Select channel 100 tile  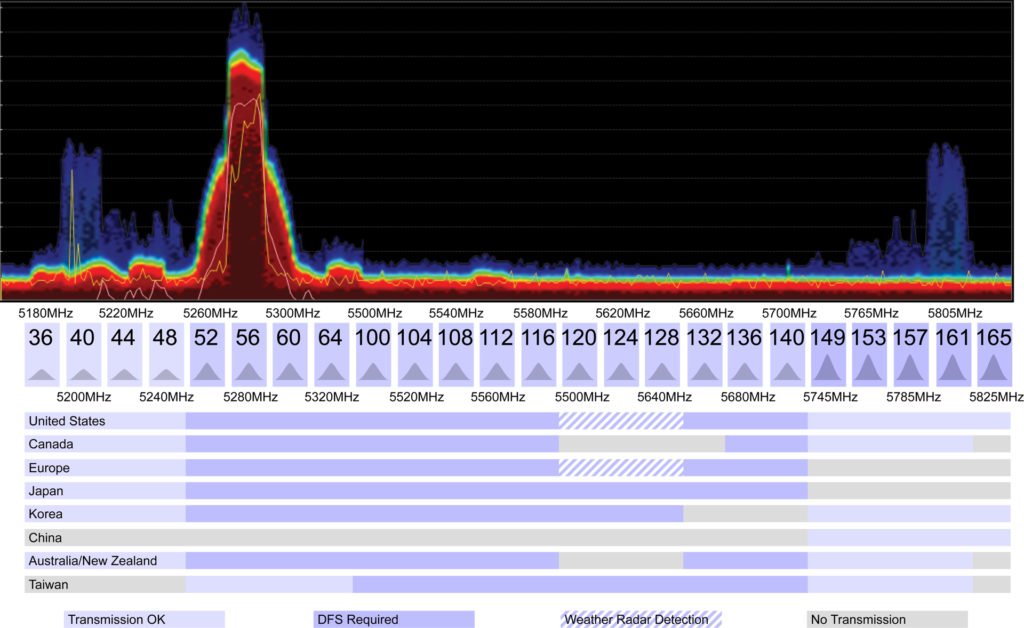(373, 354)
